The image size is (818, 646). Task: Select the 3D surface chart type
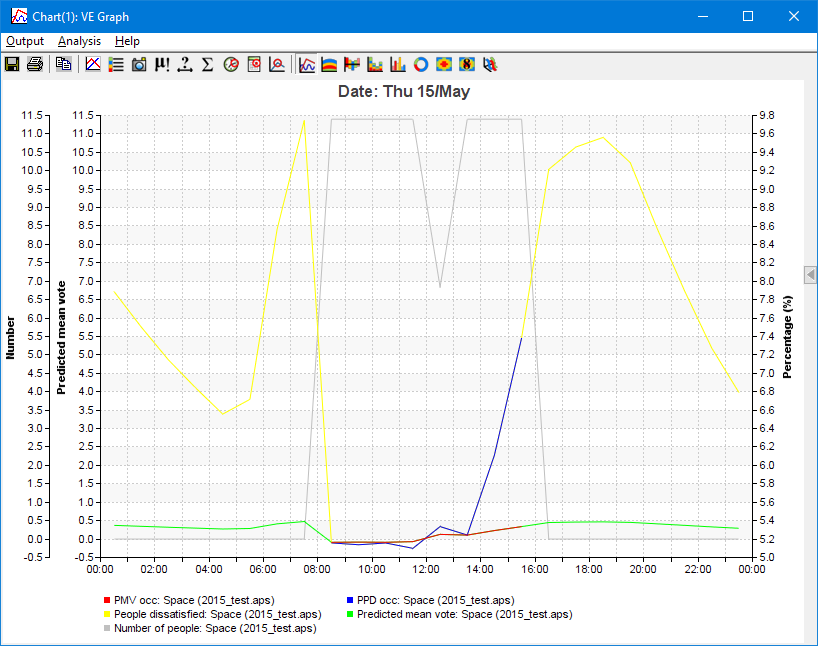490,64
